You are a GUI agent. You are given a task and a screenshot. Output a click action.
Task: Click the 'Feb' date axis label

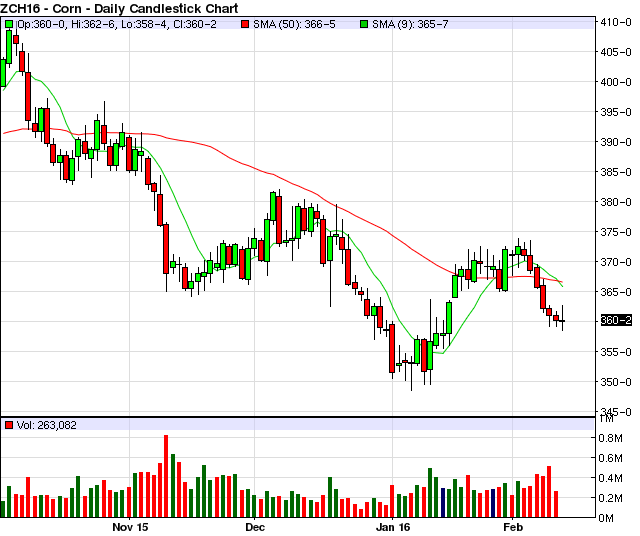[513, 527]
